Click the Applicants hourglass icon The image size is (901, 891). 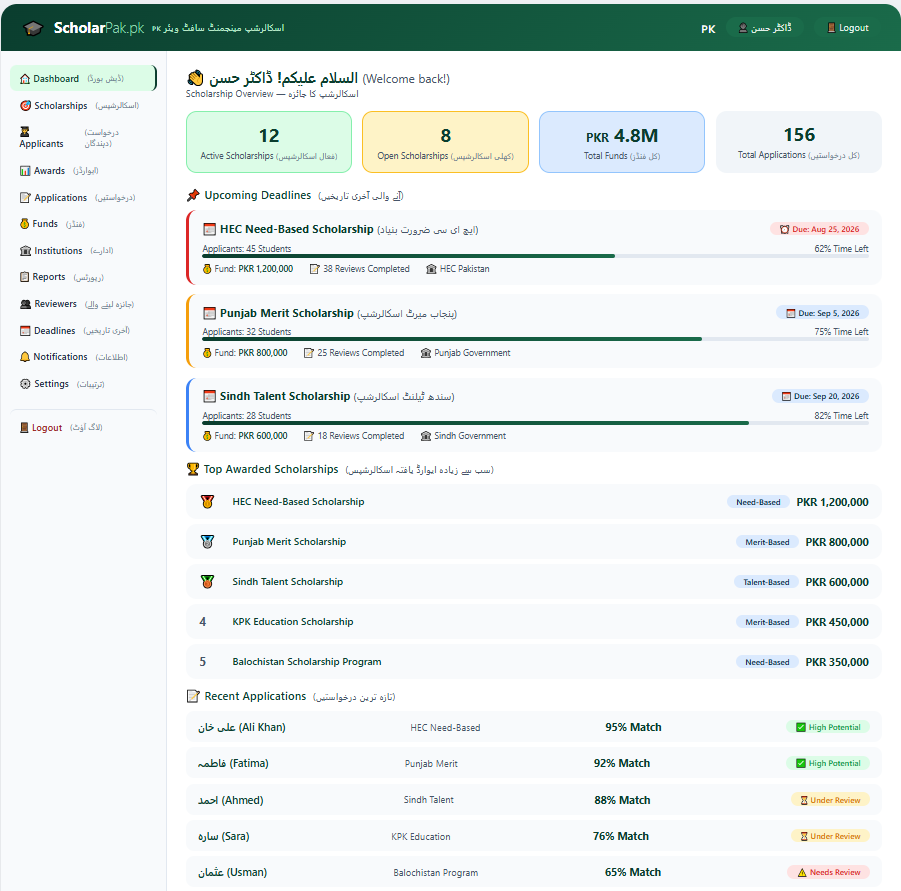pos(25,132)
